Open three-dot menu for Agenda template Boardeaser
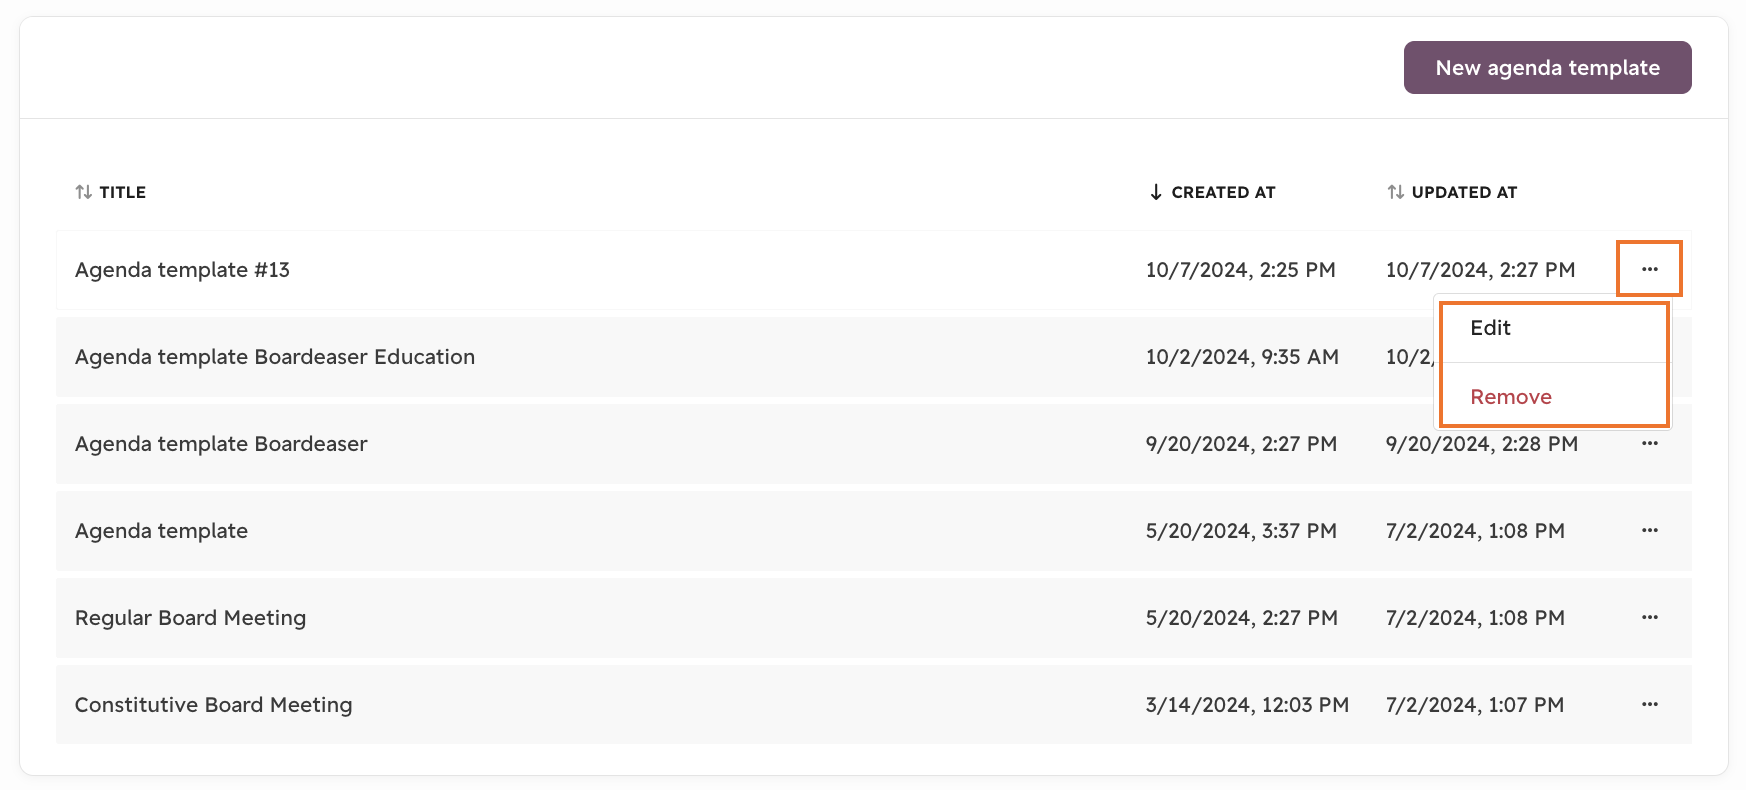 [1649, 443]
